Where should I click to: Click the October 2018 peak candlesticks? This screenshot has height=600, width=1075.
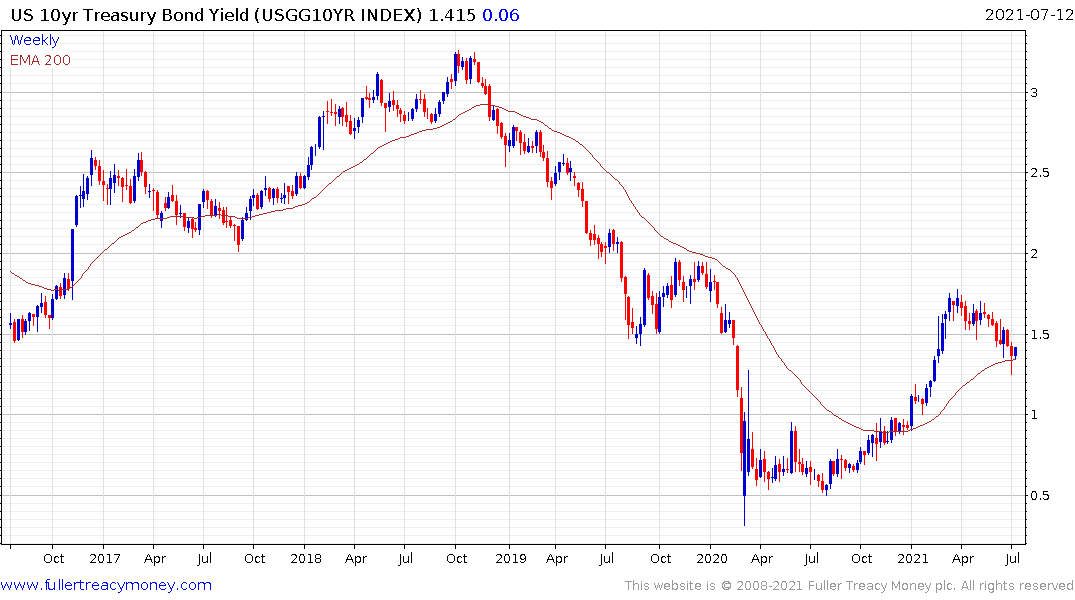pos(463,67)
